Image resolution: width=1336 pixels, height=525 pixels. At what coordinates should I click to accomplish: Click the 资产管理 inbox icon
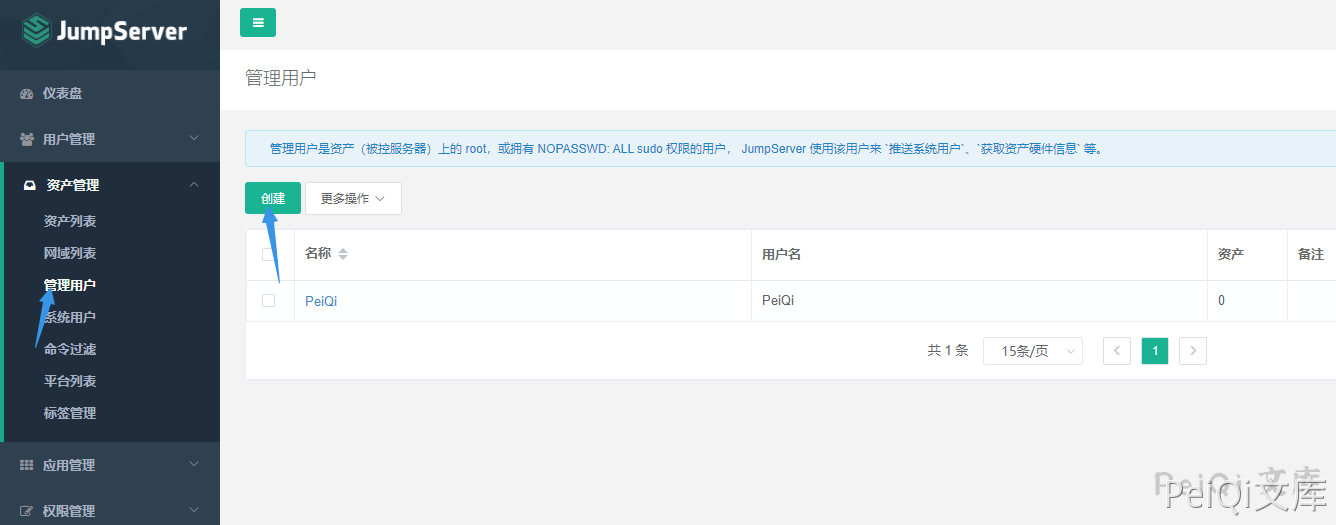(x=29, y=185)
